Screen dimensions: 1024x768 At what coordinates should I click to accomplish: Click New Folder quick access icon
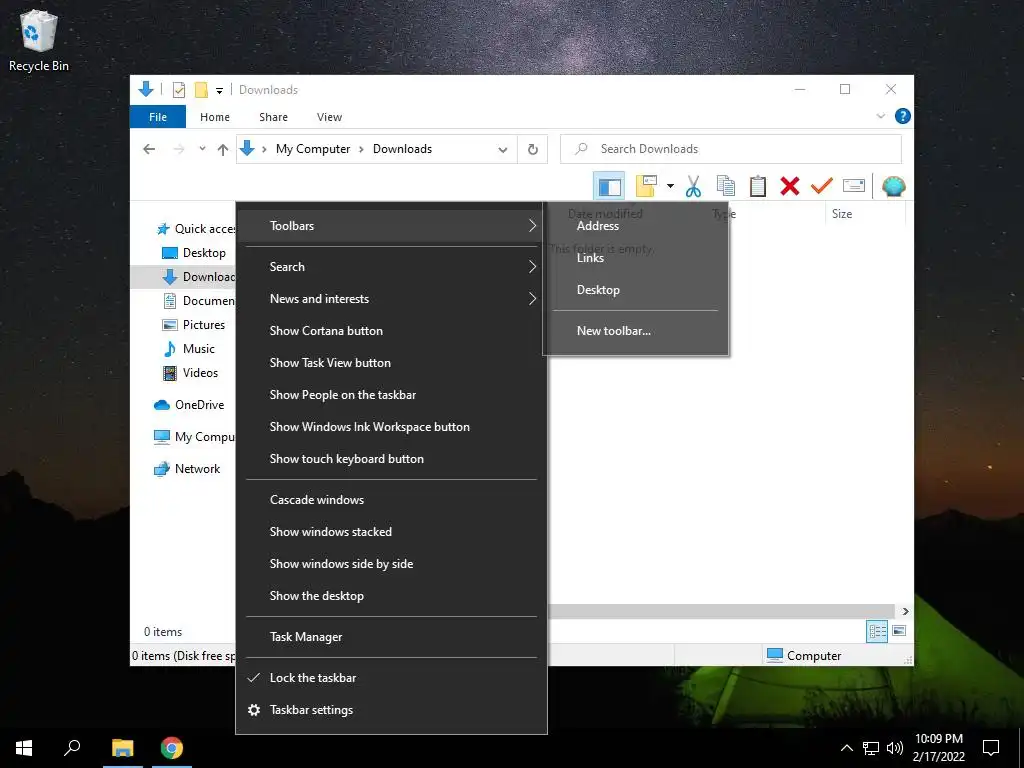(x=201, y=90)
